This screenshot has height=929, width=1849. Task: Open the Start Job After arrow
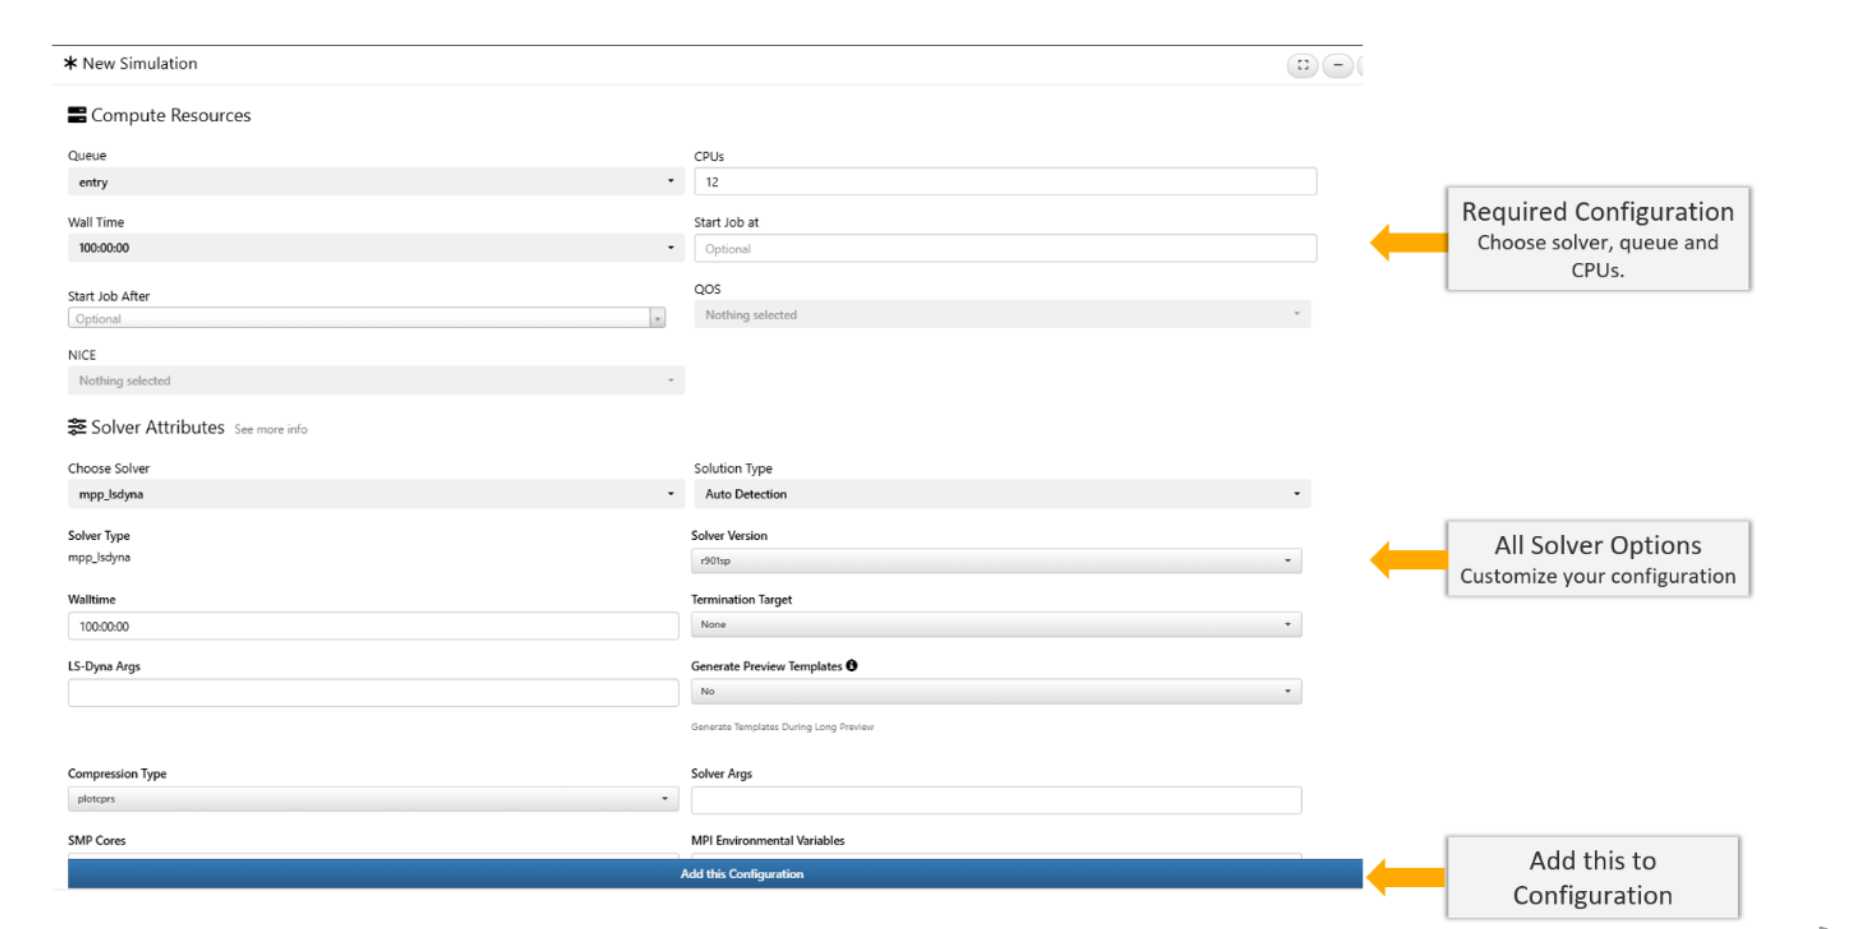[x=657, y=319]
